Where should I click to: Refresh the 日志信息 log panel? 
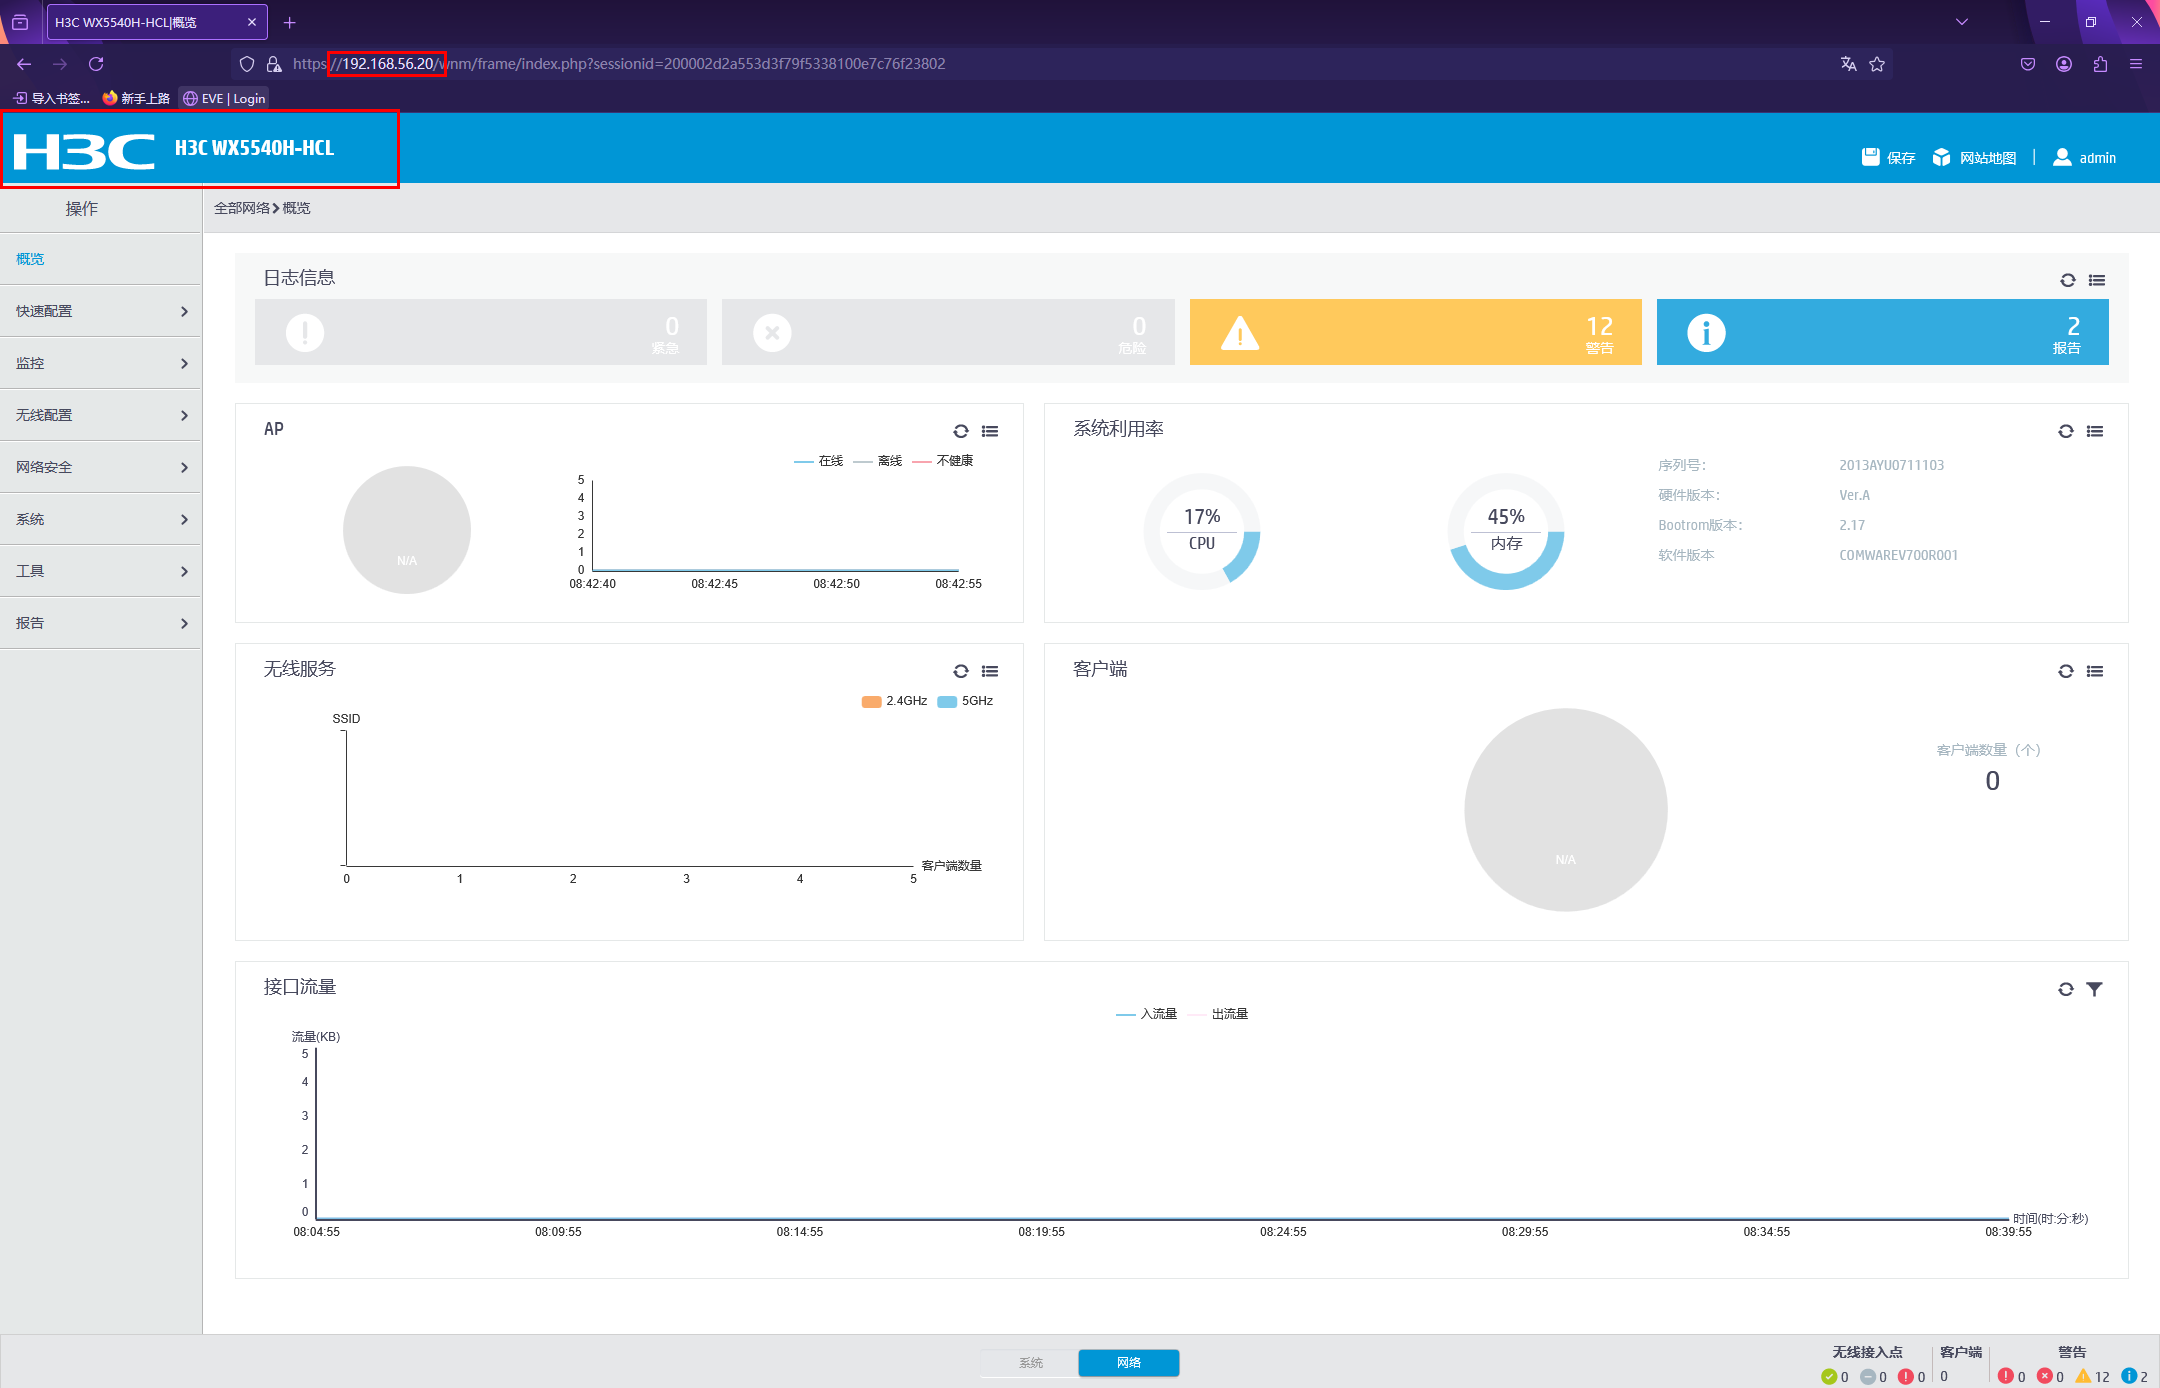(x=2068, y=280)
